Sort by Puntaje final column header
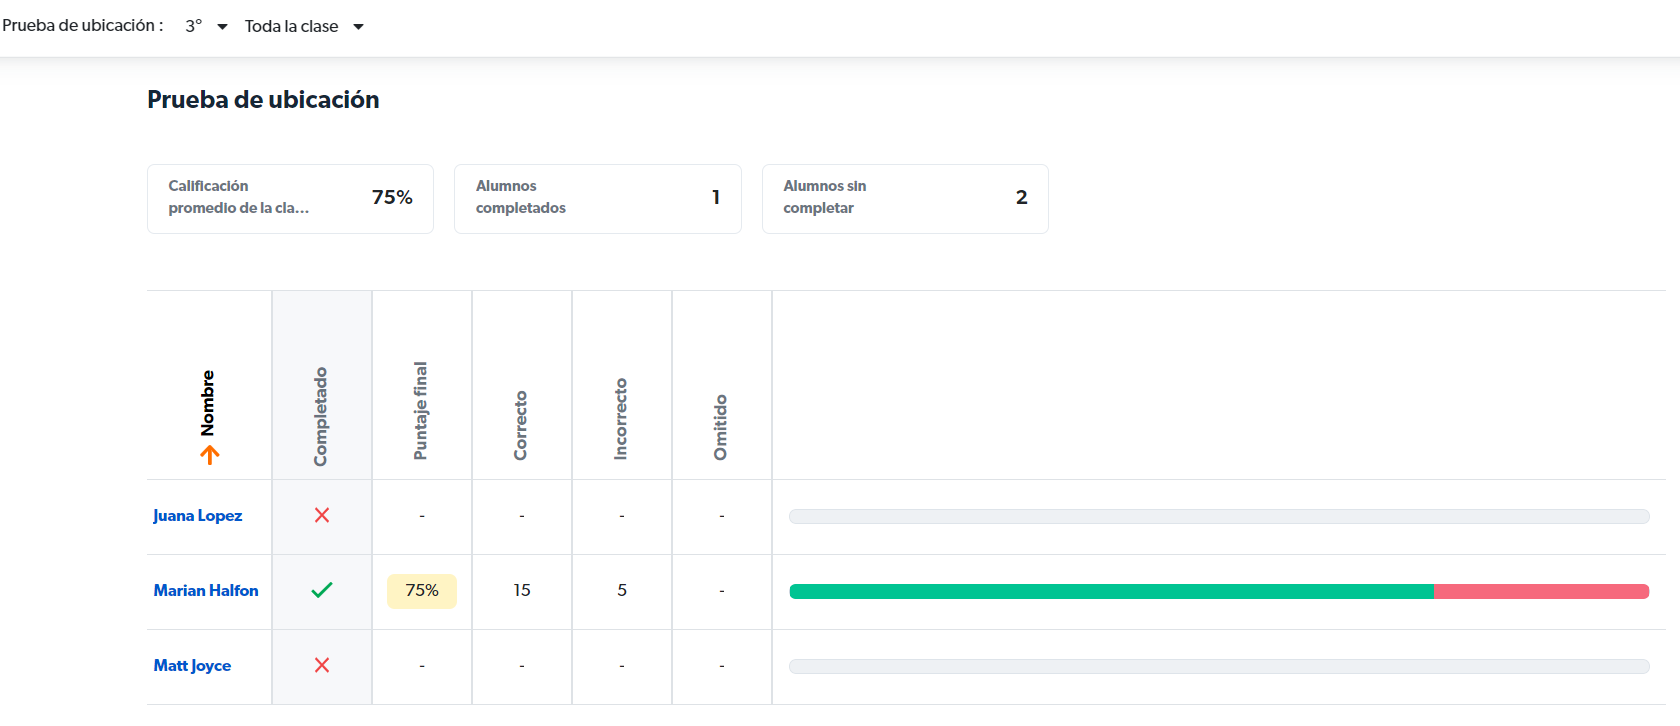 [421, 411]
